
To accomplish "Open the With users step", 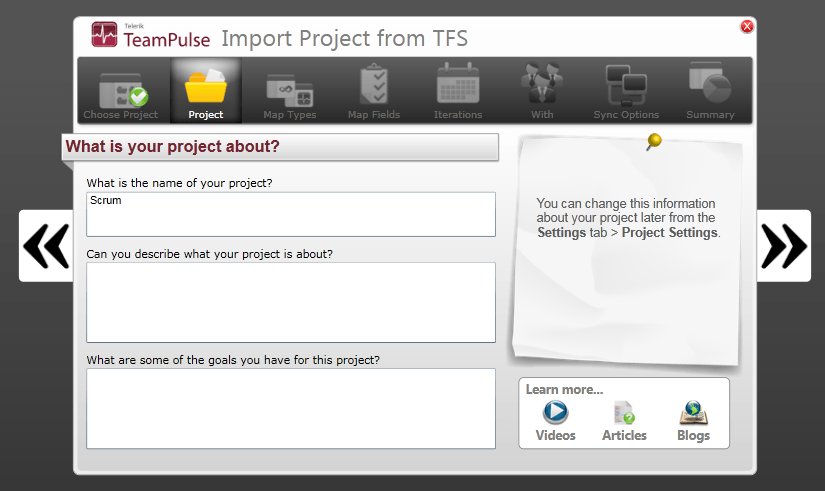I will click(x=542, y=91).
